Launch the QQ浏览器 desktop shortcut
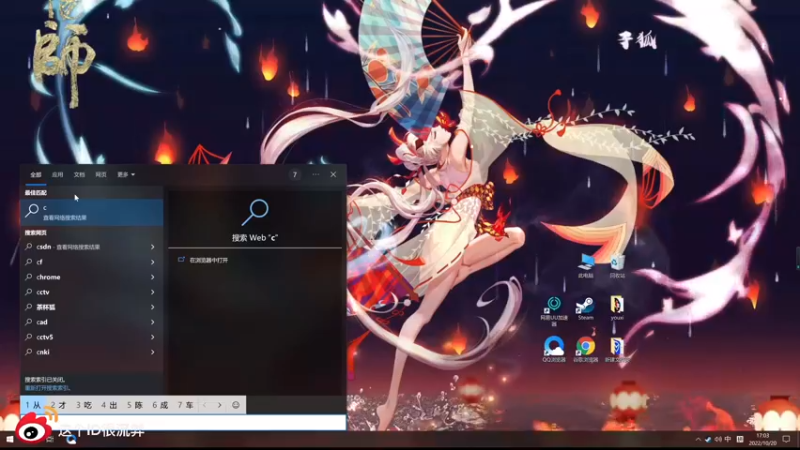The height and width of the screenshot is (450, 800). (554, 349)
